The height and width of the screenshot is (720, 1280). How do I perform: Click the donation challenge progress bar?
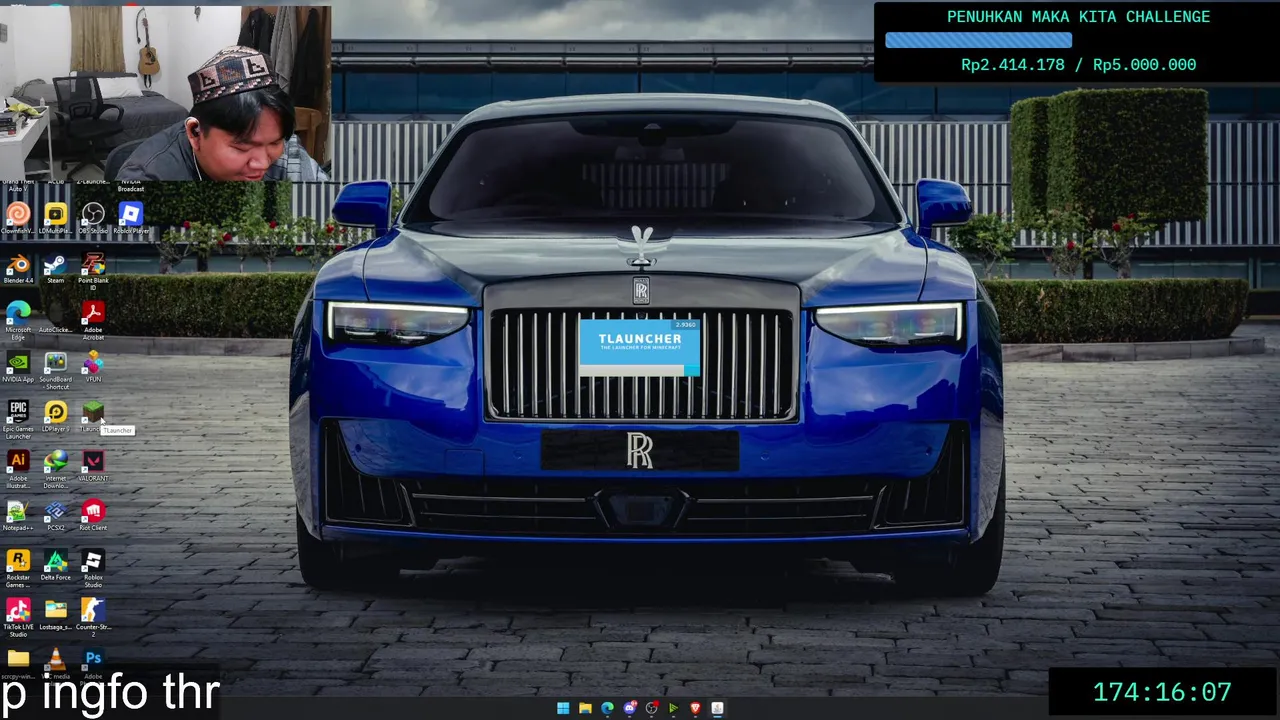[x=978, y=40]
